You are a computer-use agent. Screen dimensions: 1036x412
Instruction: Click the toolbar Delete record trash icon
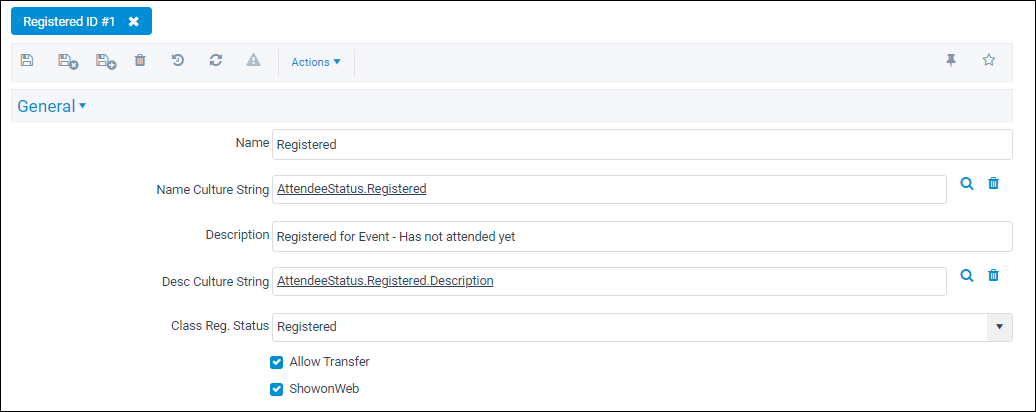click(x=140, y=61)
